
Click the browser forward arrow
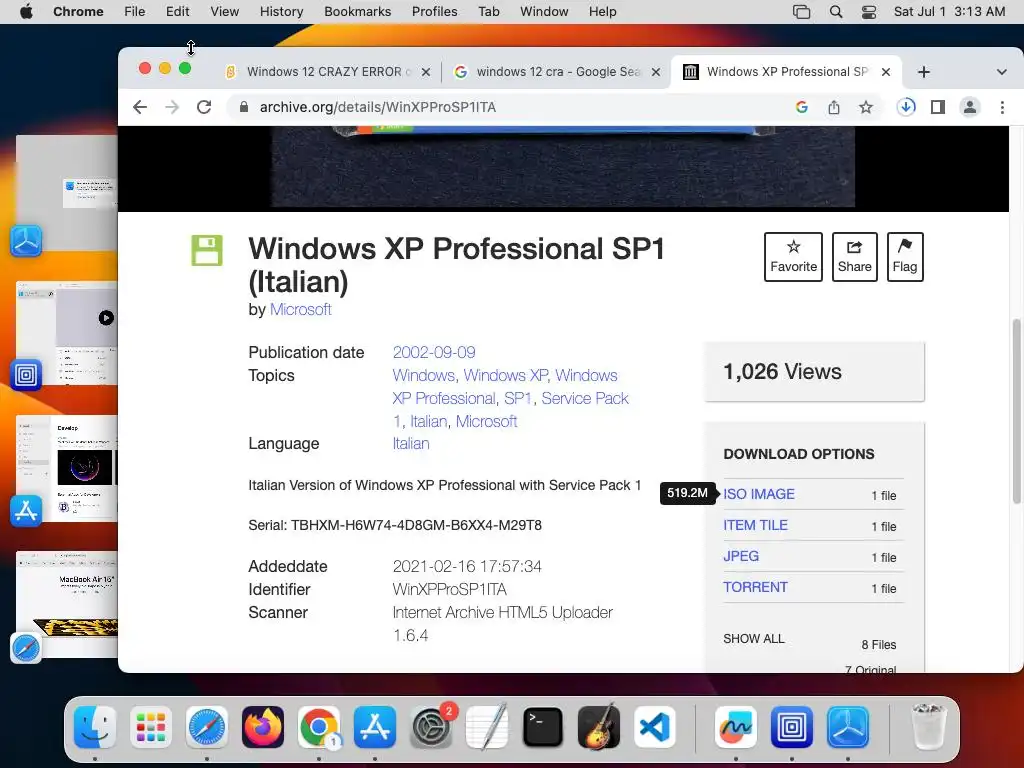(x=172, y=107)
